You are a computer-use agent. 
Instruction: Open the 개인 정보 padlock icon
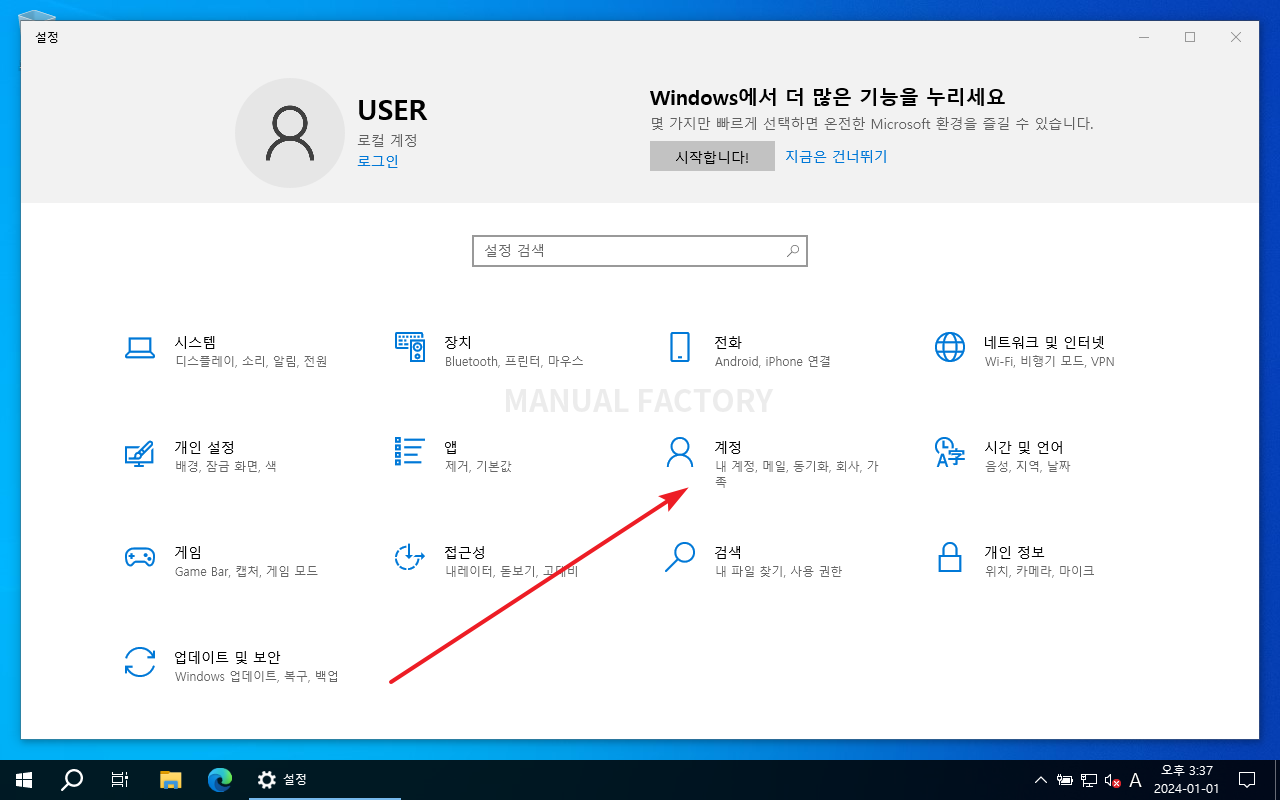click(950, 557)
